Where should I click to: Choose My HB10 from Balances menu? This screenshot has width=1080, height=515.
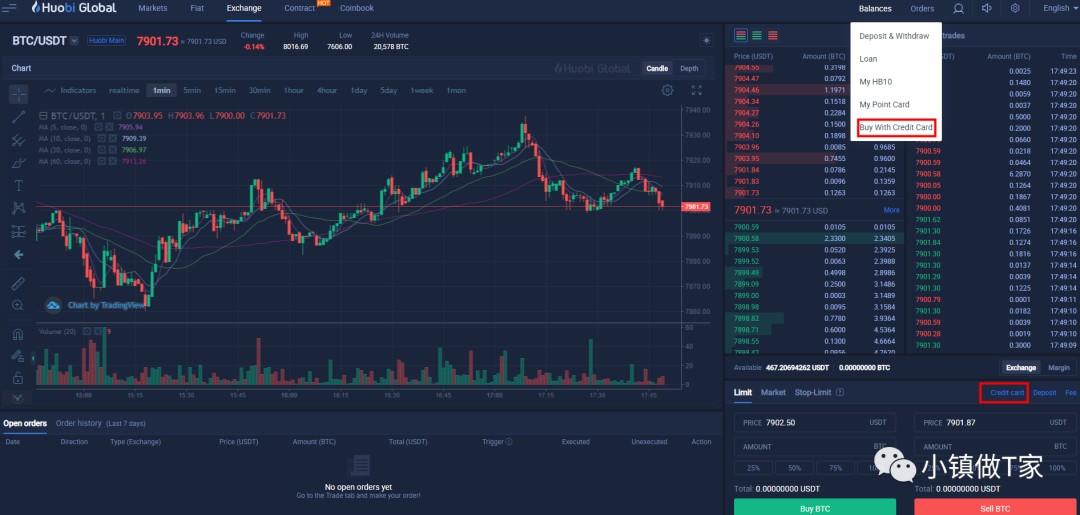coord(875,81)
